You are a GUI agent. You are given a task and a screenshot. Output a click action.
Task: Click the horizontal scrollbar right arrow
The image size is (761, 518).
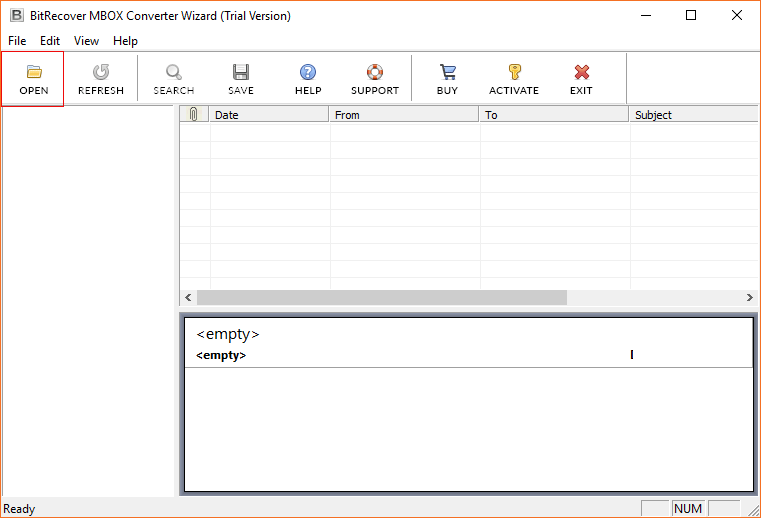tap(749, 297)
